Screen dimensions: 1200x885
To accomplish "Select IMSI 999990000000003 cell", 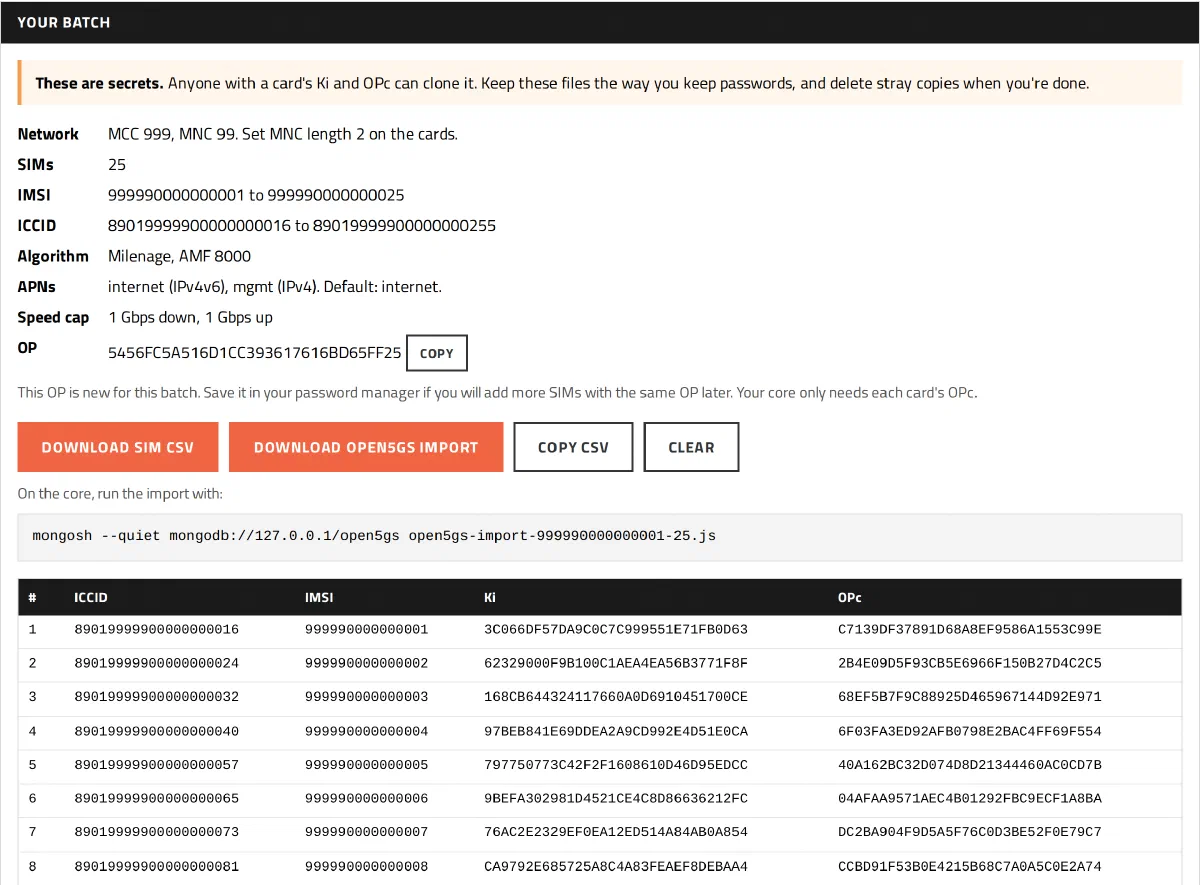I will click(x=366, y=697).
